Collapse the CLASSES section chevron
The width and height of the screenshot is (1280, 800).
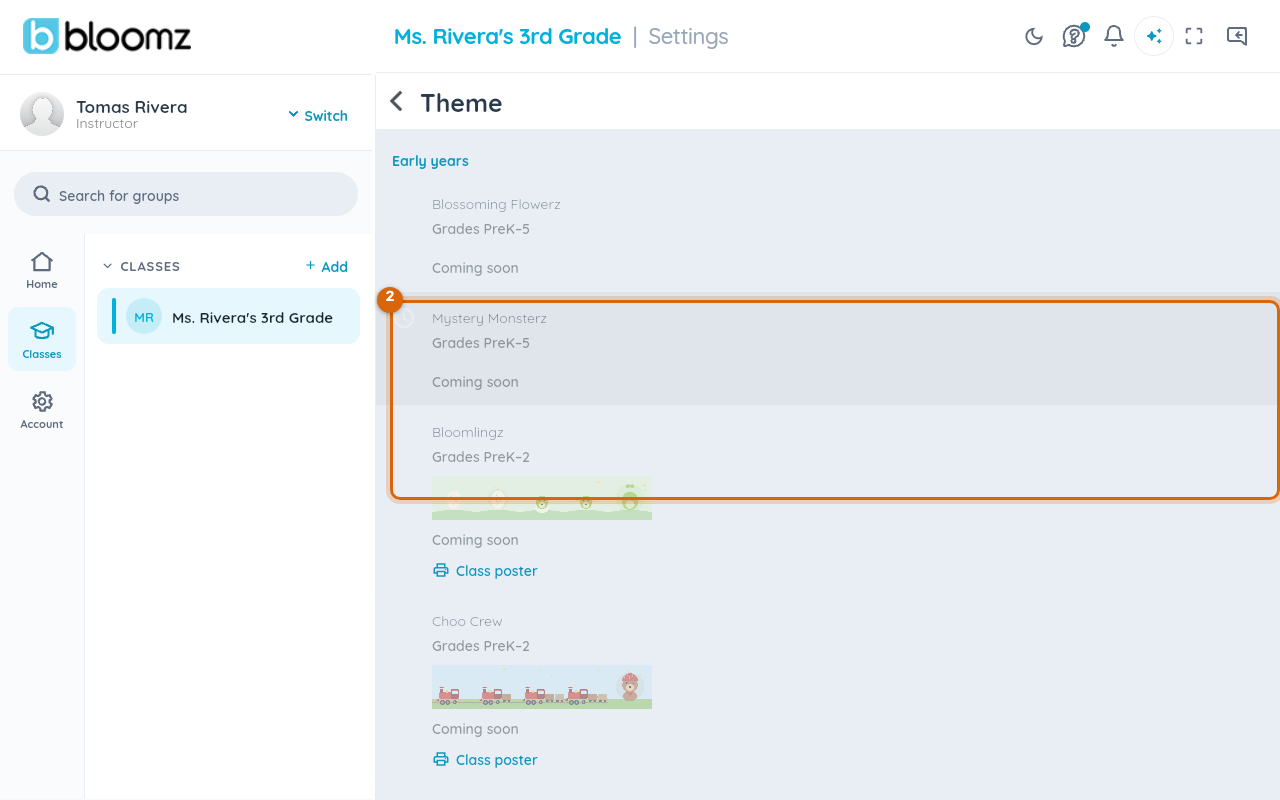(x=108, y=267)
